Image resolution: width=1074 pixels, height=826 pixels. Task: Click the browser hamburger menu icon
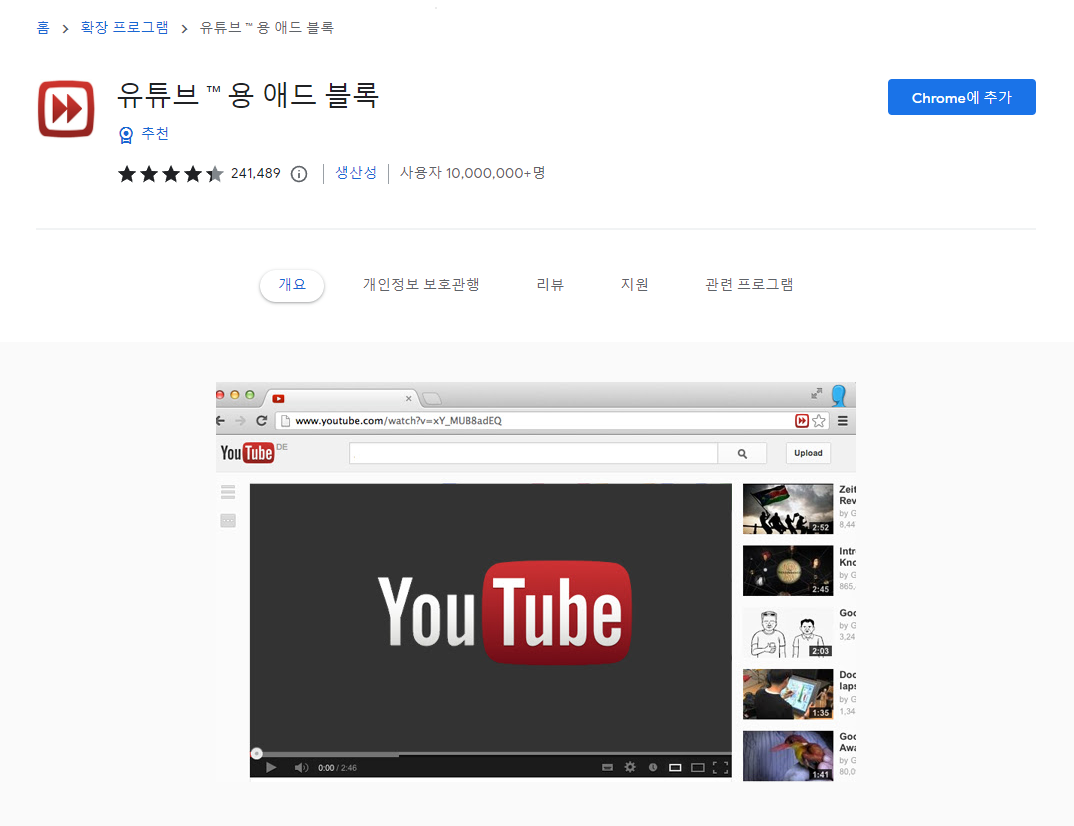842,421
